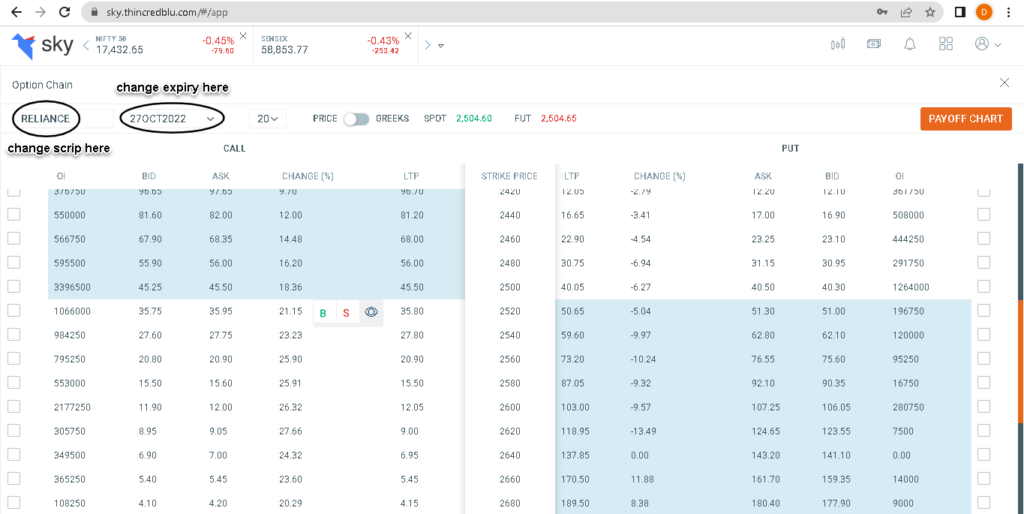Open notifications bell icon
Viewport: 1024px width, 514px height.
point(910,44)
